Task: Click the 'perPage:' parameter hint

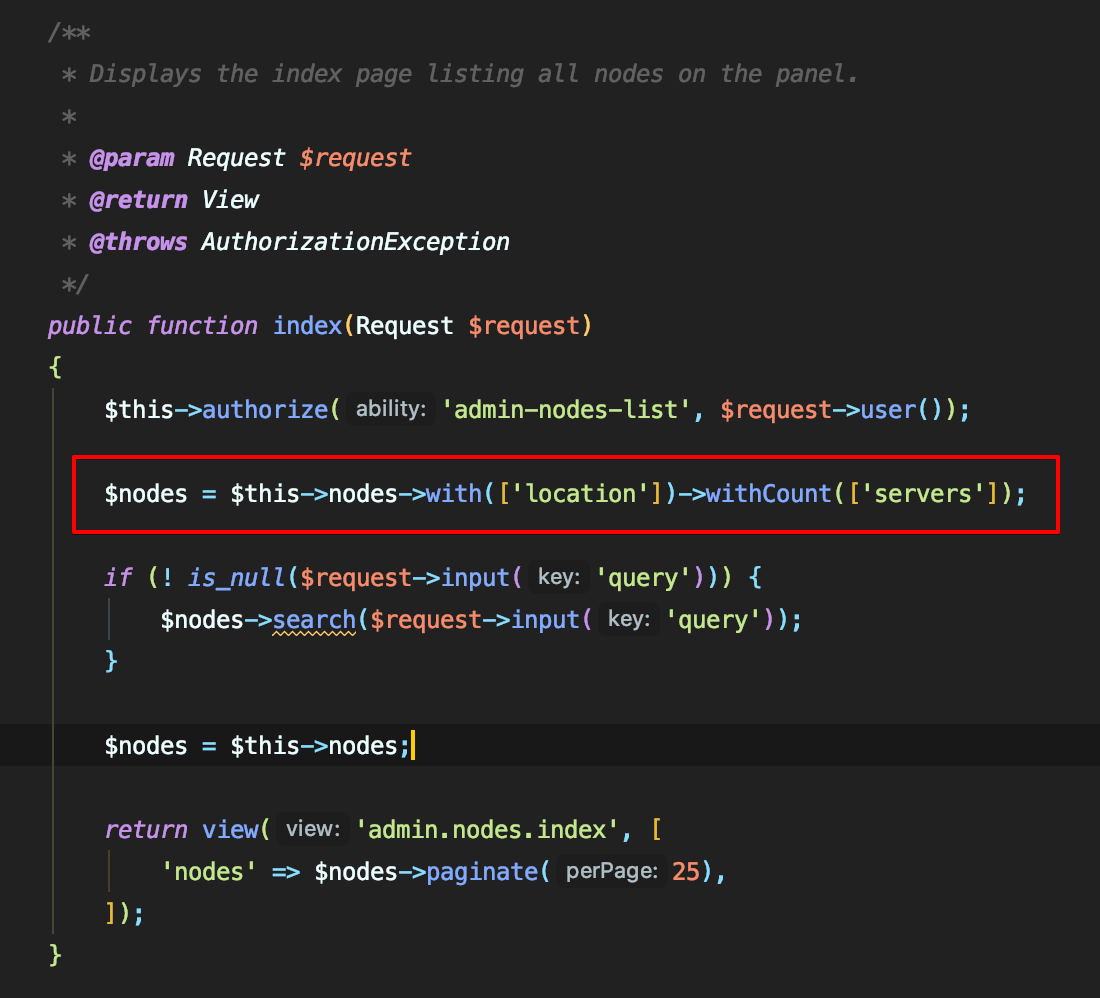Action: click(611, 872)
